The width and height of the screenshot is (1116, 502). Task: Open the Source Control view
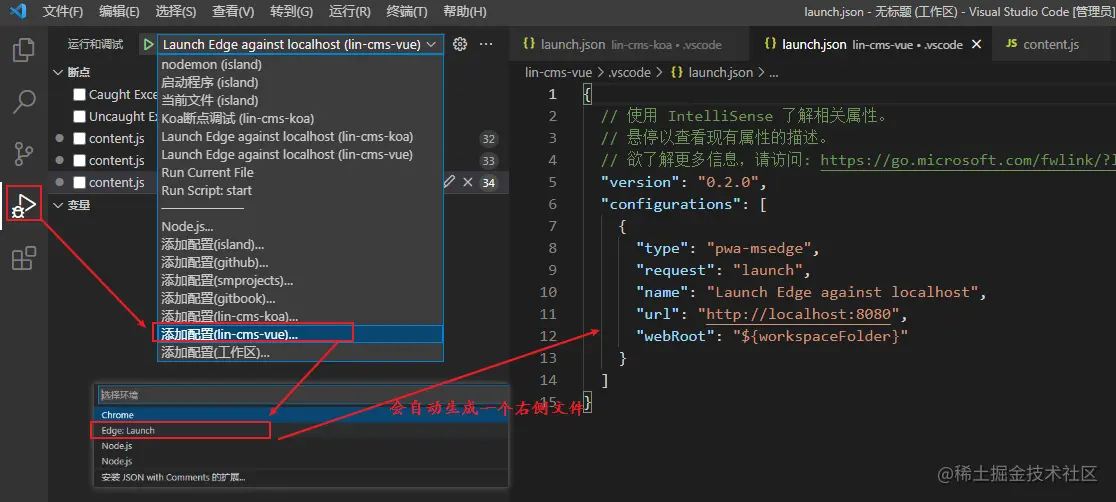click(x=23, y=153)
